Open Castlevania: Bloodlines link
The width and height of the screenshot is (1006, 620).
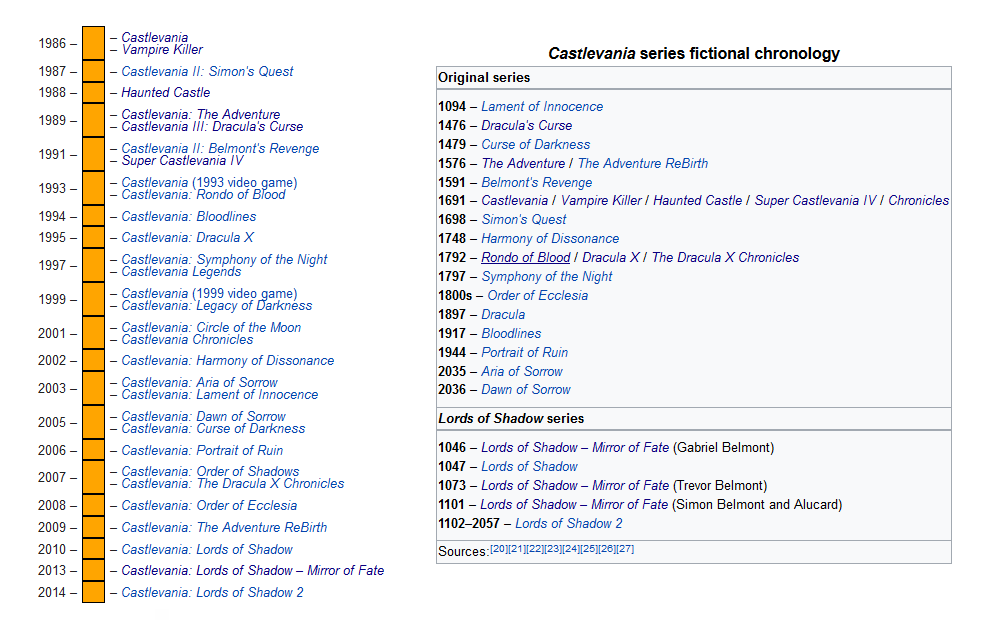(189, 216)
